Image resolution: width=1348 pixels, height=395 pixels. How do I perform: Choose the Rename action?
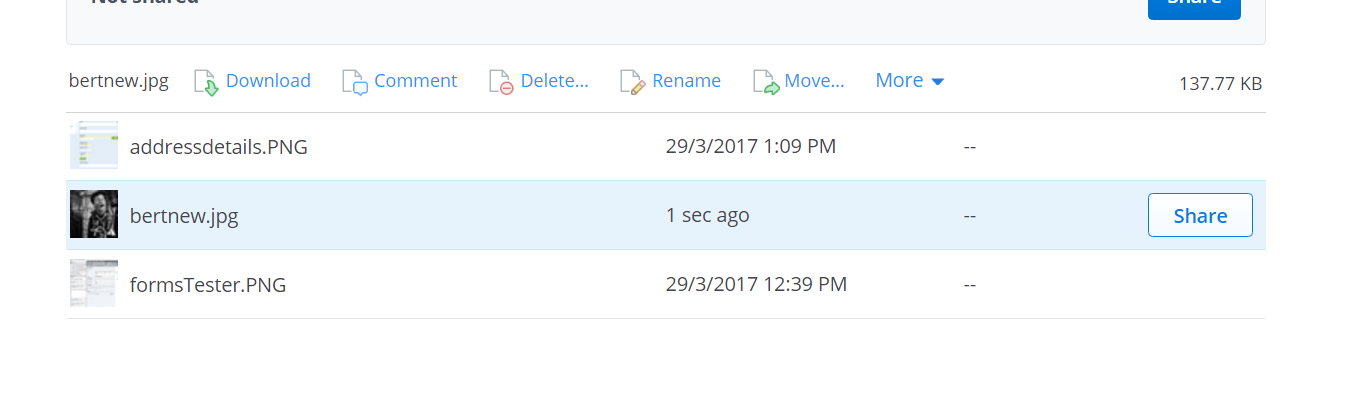687,81
